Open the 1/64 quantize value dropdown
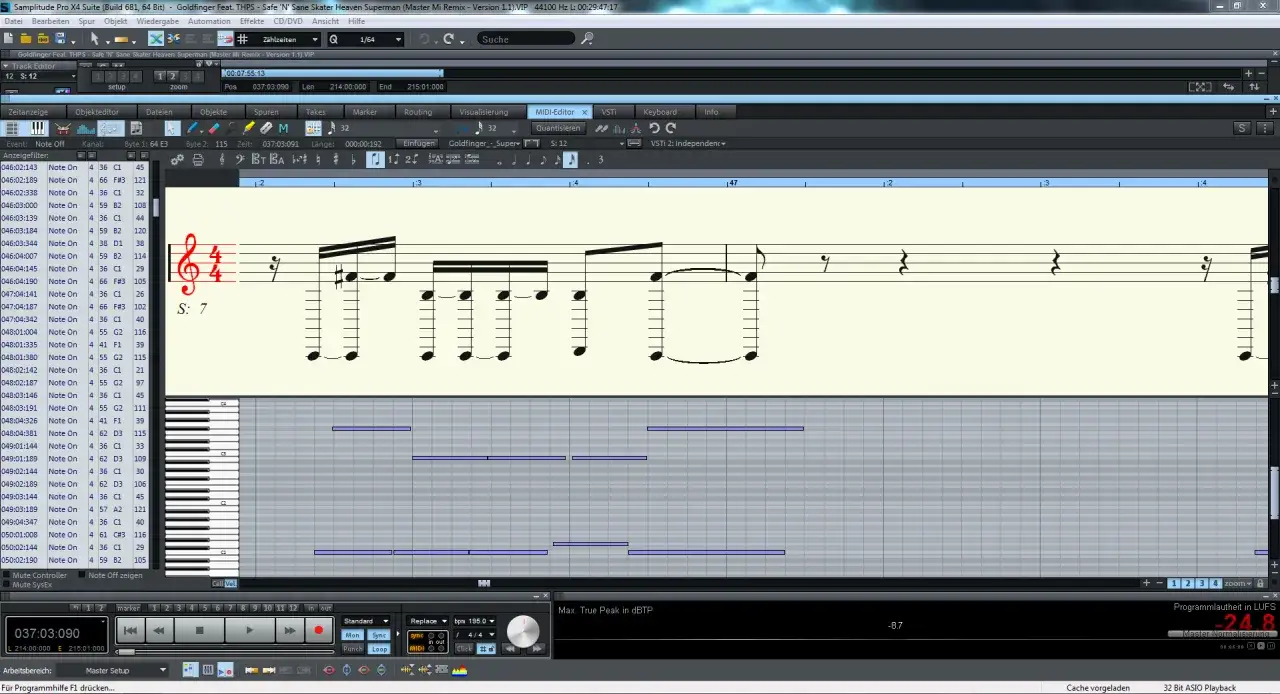This screenshot has height=694, width=1280. [366, 39]
